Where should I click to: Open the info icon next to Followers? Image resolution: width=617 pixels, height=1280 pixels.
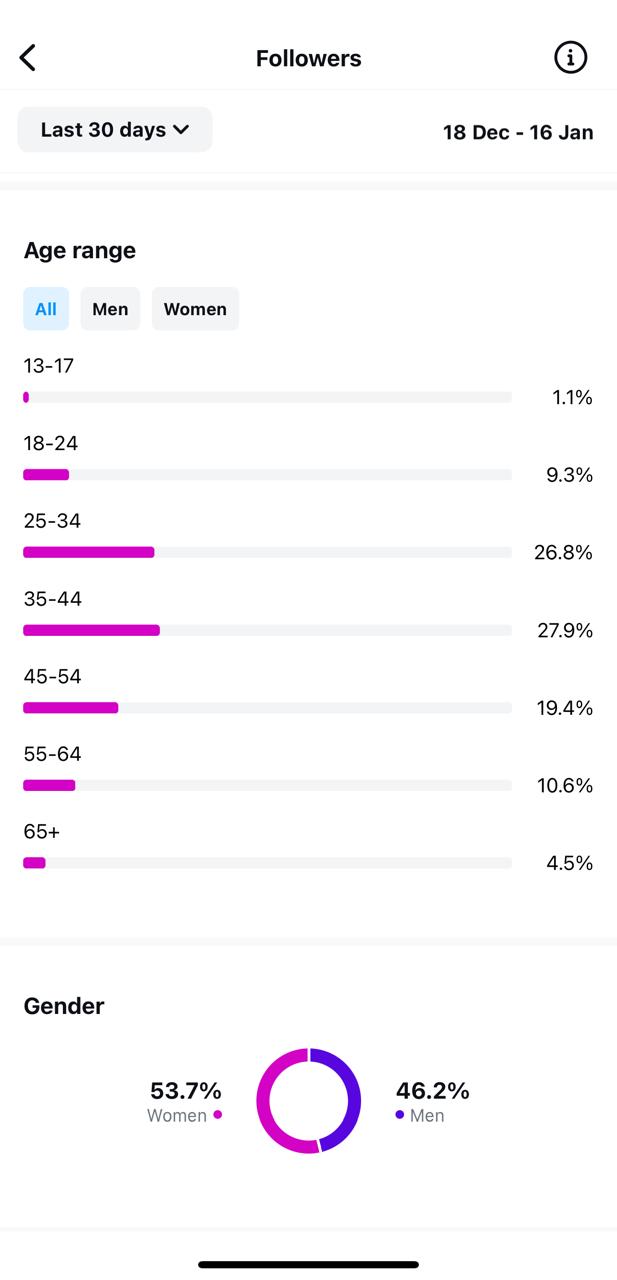point(571,58)
